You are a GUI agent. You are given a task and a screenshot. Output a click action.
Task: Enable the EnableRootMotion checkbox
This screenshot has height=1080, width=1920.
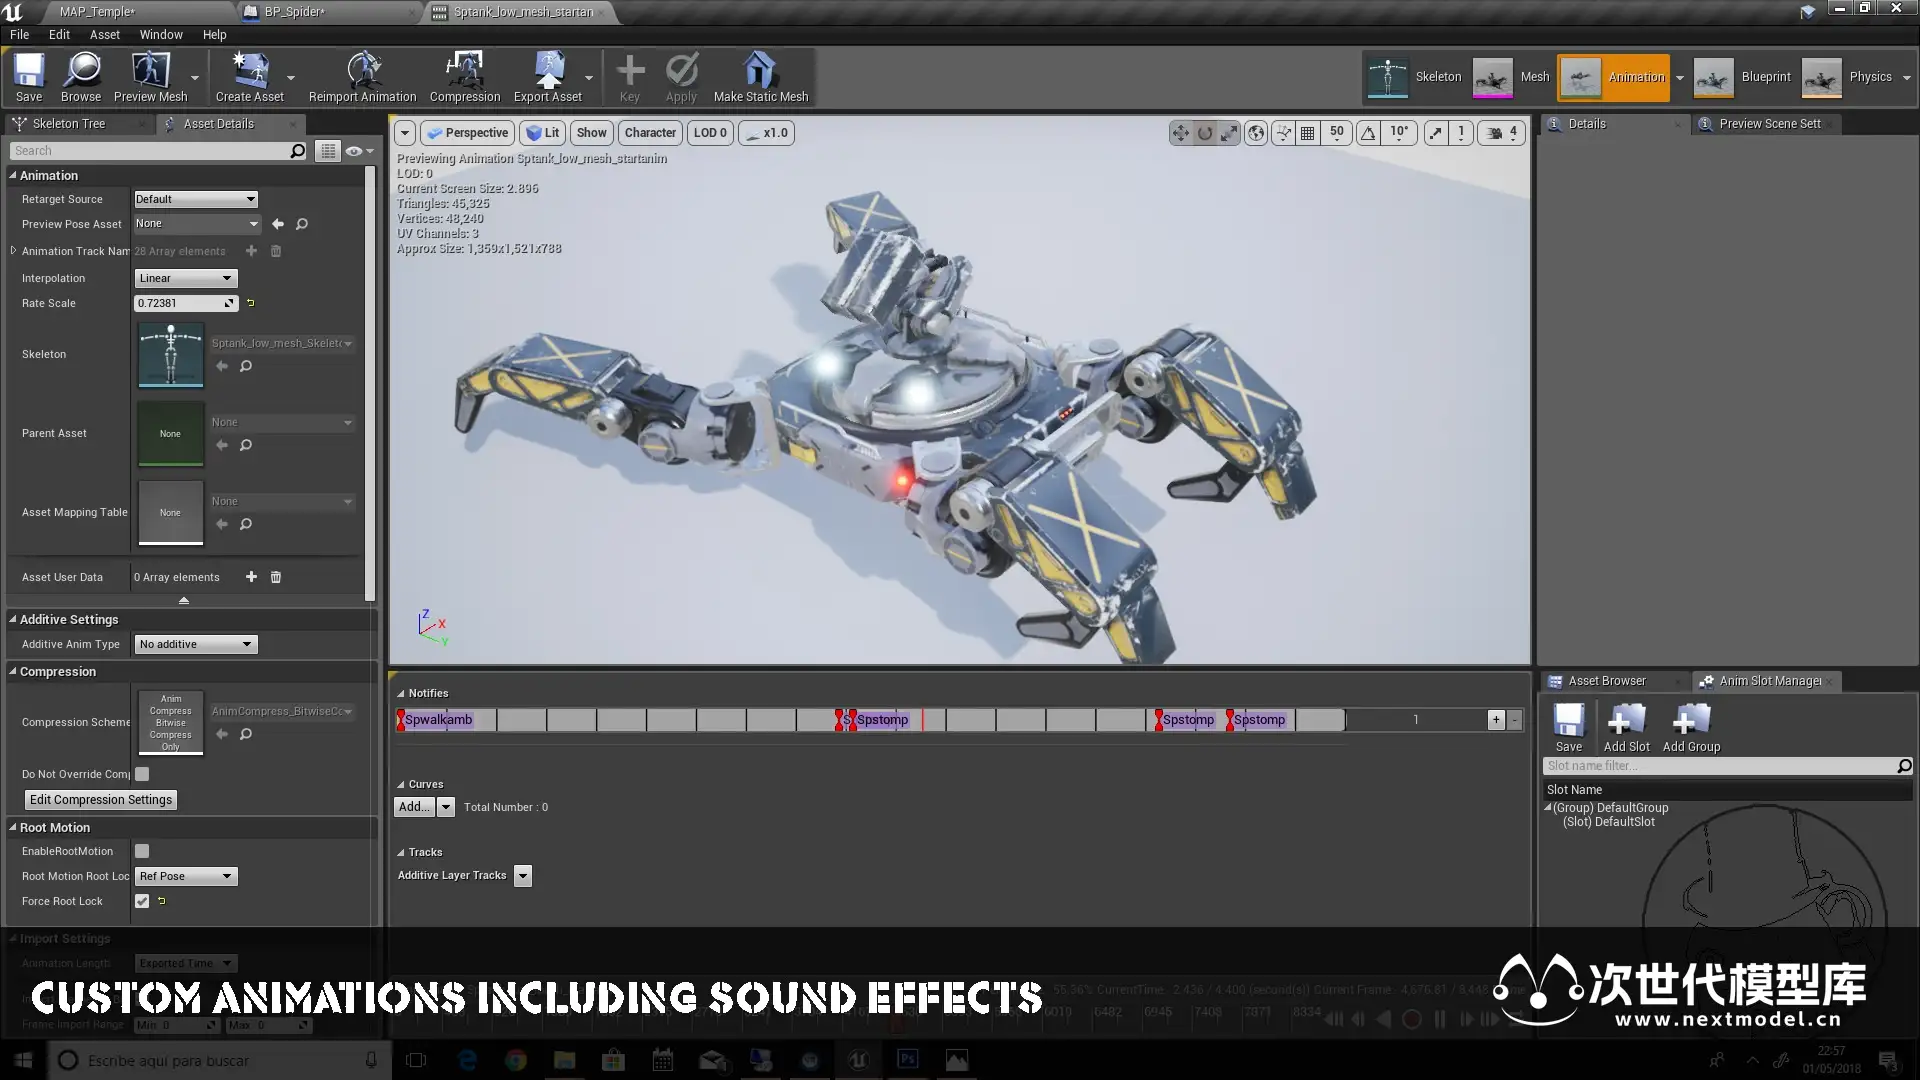(x=142, y=851)
